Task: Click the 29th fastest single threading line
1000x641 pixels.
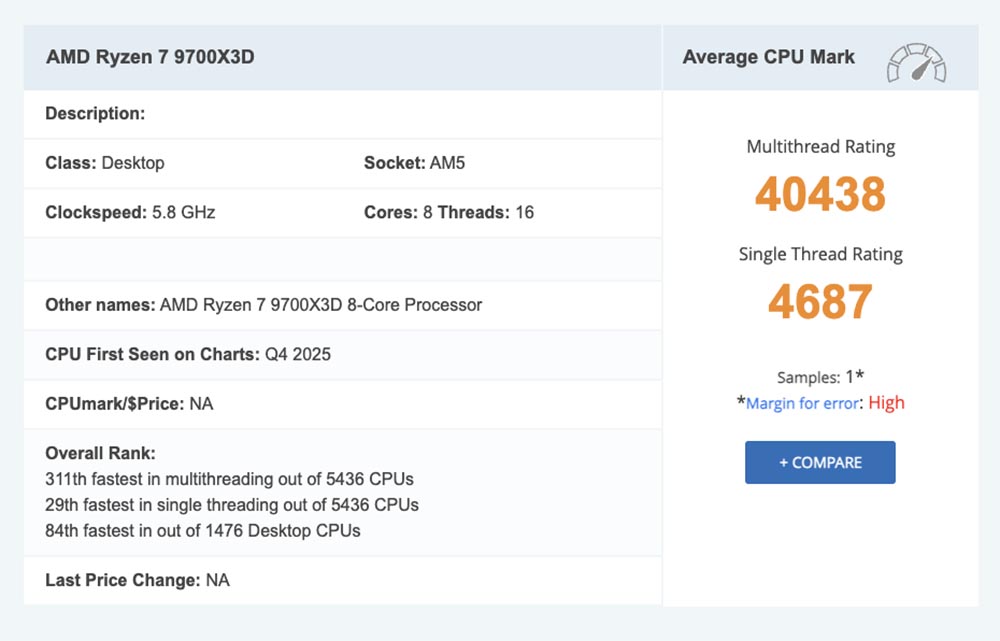Action: [232, 504]
